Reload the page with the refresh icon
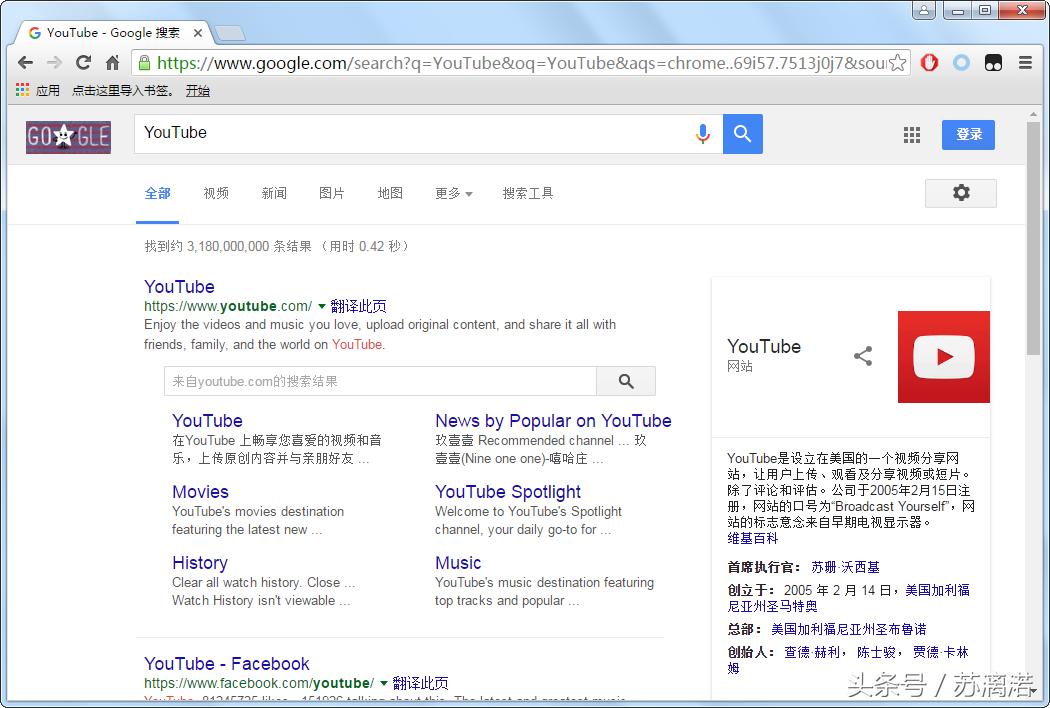This screenshot has height=708, width=1050. pyautogui.click(x=83, y=62)
